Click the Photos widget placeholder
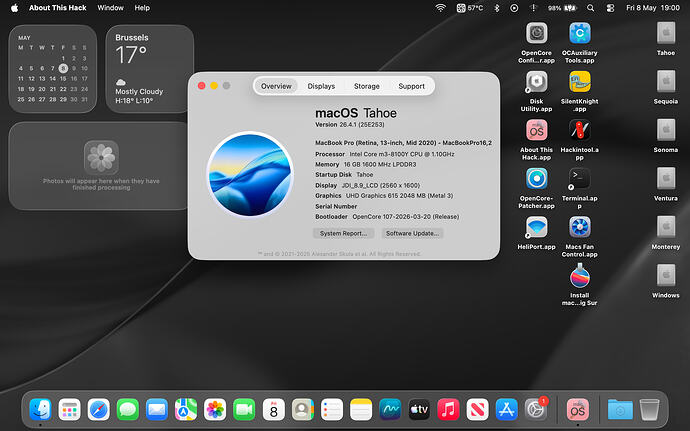The height and width of the screenshot is (431, 690). (101, 166)
